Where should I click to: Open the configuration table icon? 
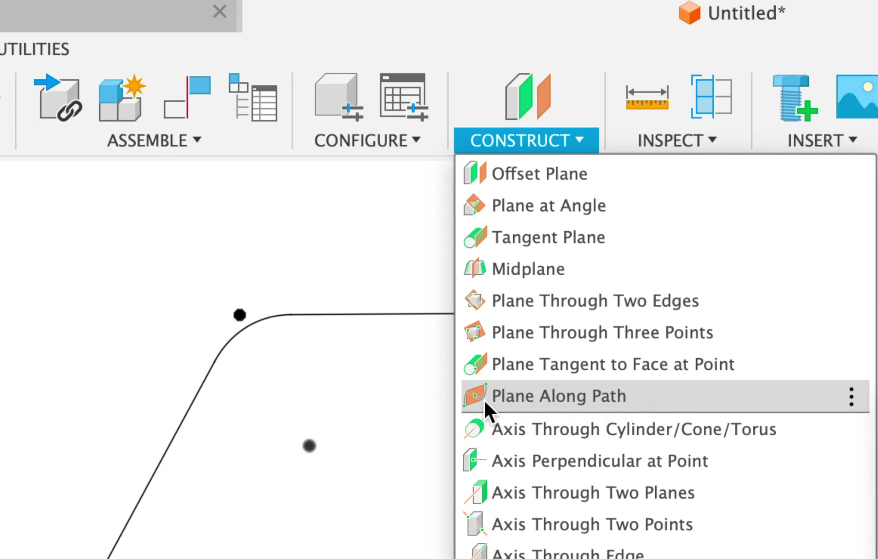pos(403,98)
